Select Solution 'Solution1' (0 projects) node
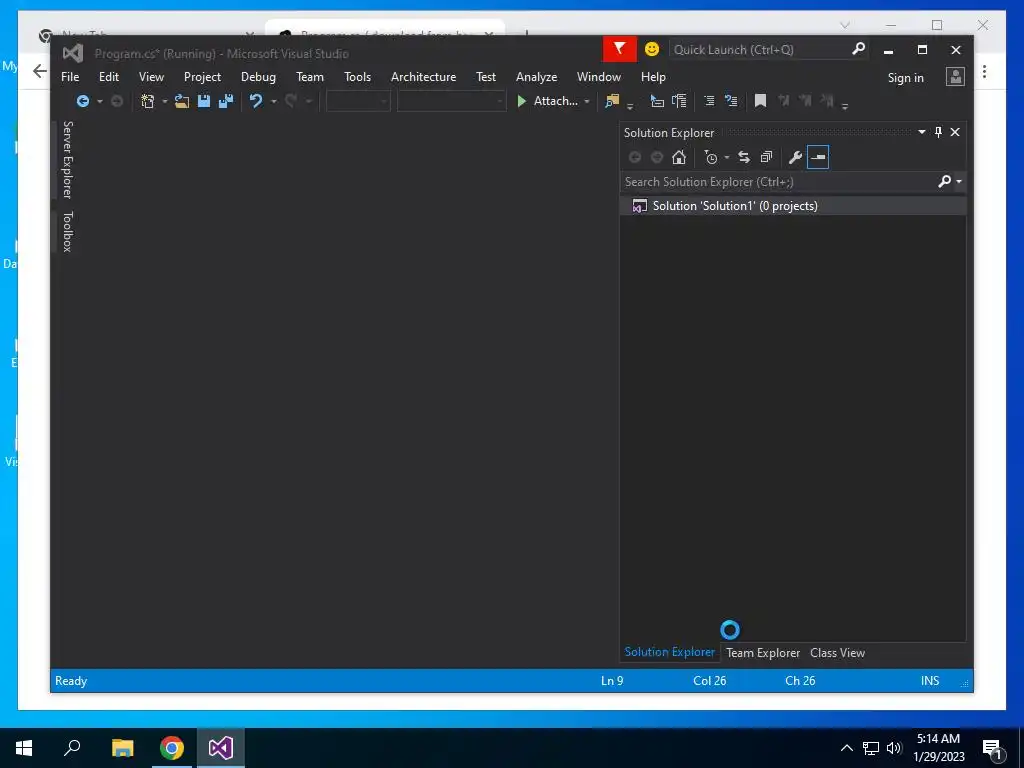The height and width of the screenshot is (768, 1024). (793, 206)
